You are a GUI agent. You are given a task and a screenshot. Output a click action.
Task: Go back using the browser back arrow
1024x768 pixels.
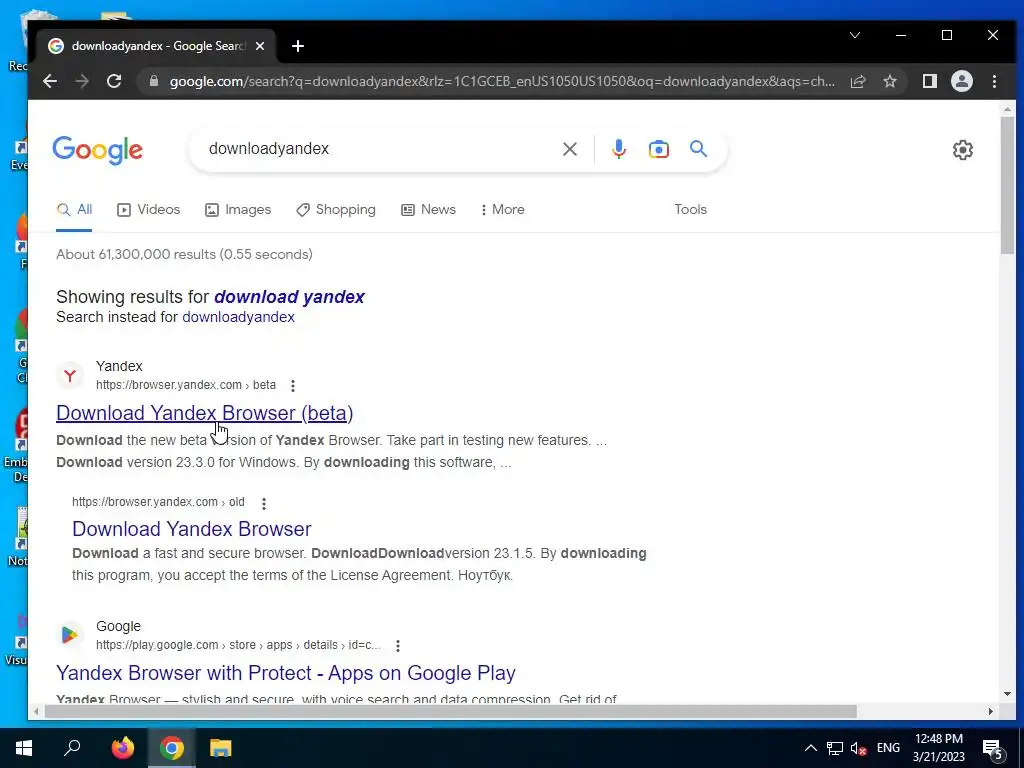(50, 82)
